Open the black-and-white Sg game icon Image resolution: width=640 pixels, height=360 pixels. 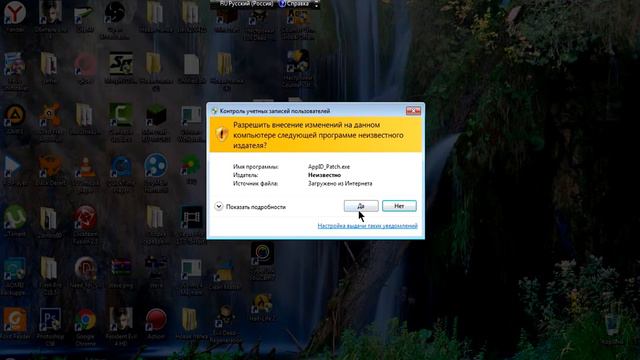tap(121, 63)
